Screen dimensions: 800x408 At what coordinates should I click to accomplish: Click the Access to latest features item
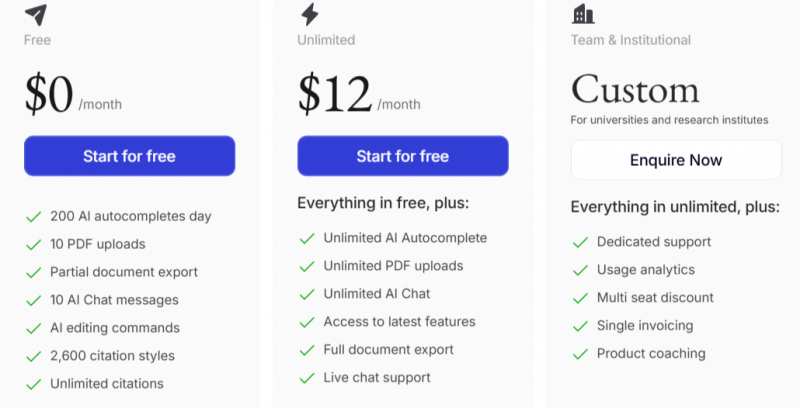click(399, 321)
